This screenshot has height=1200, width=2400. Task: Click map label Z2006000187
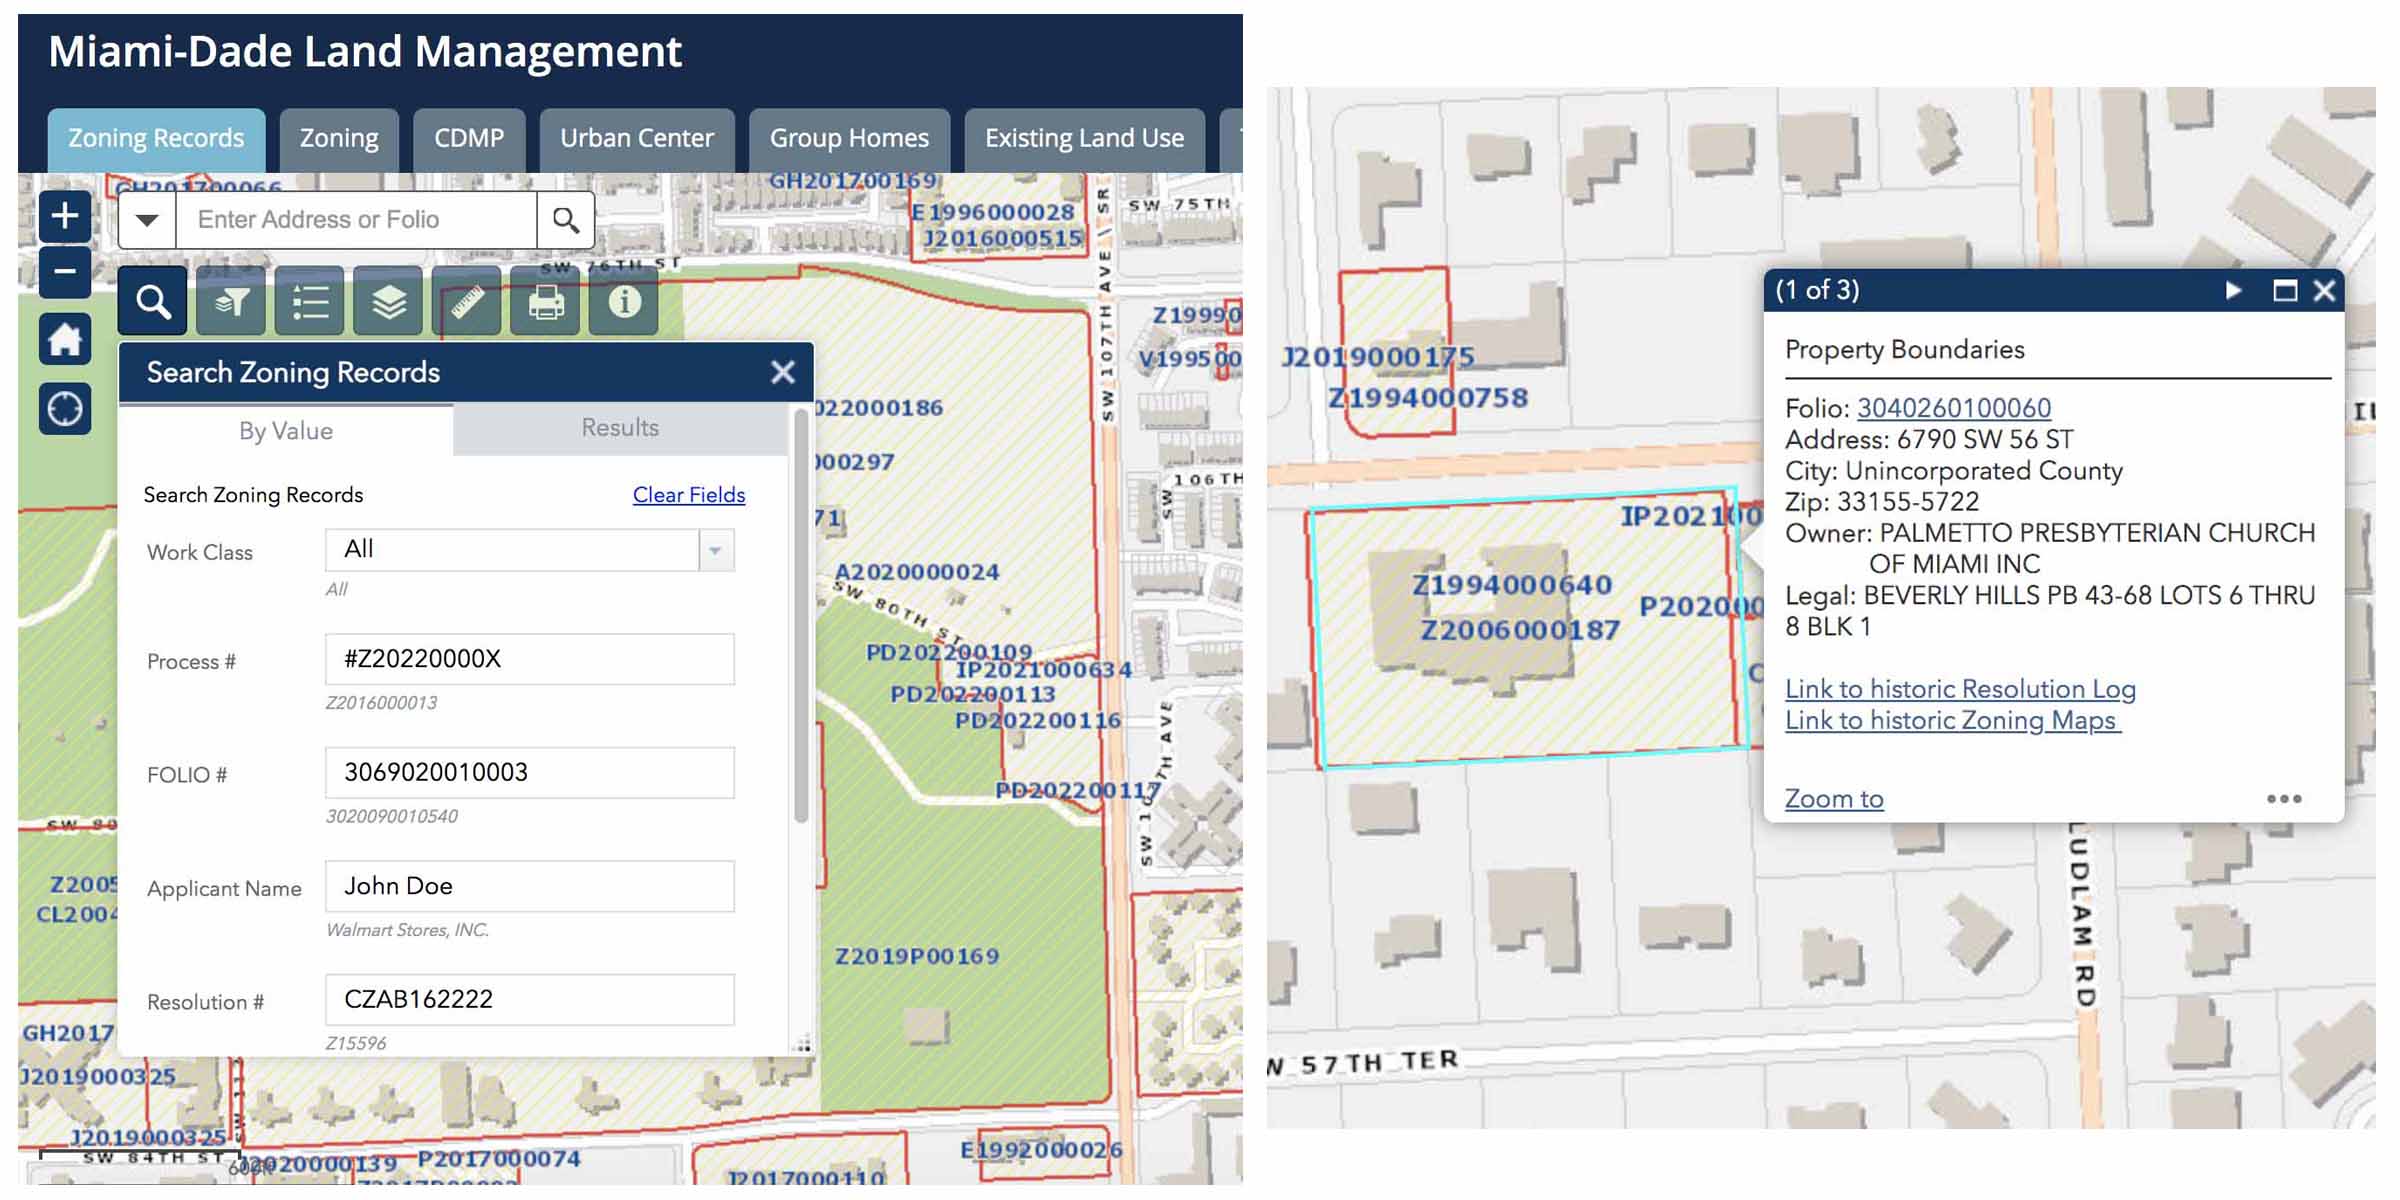click(1520, 630)
